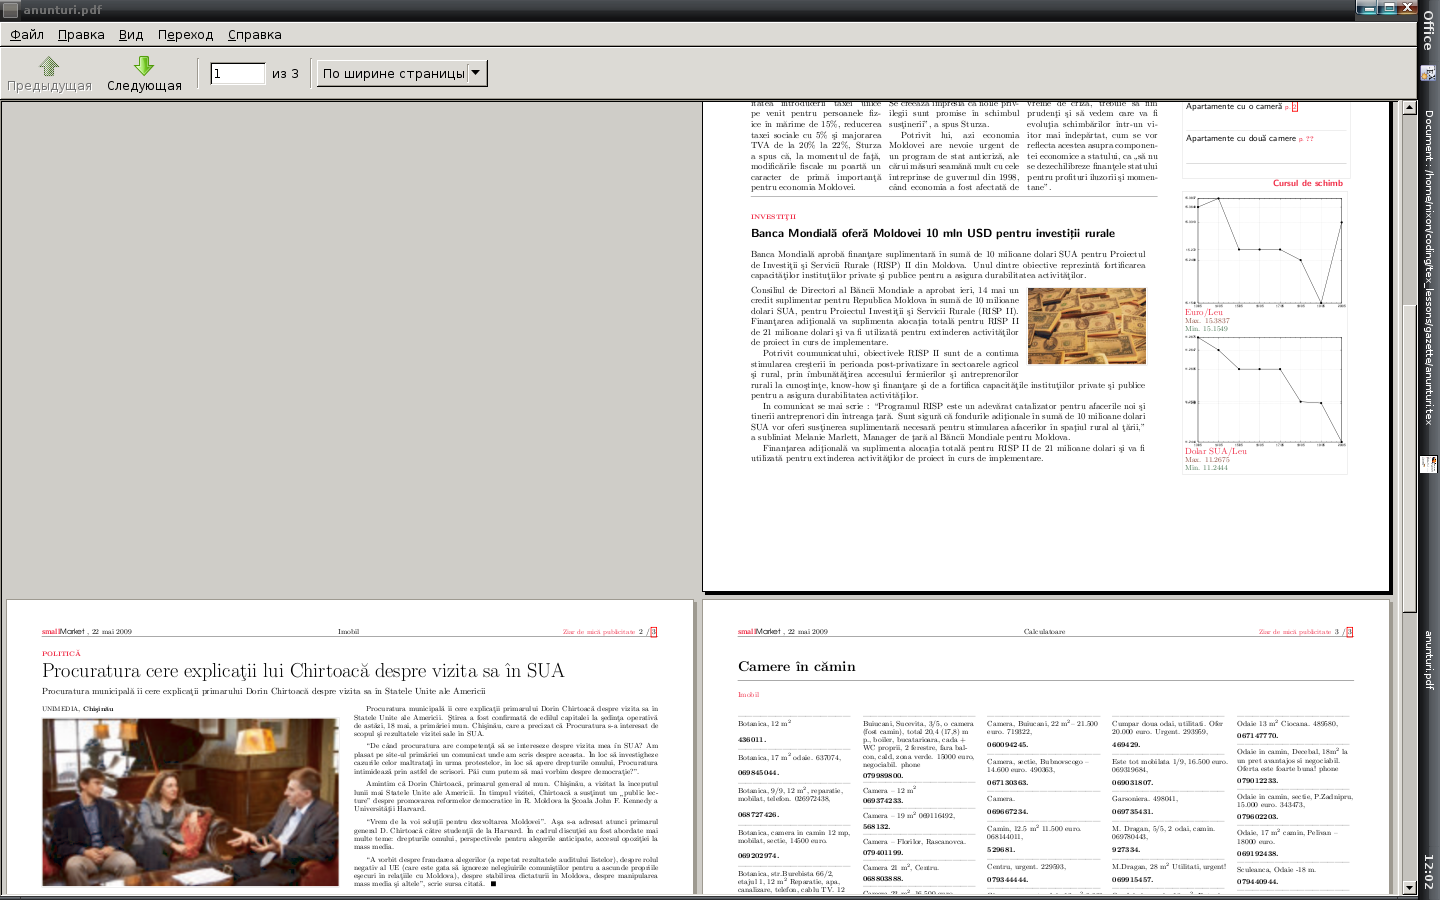1440x900 pixels.
Task: Click the Dolar SUA/Leu exchange rate chart
Action: (1265, 390)
